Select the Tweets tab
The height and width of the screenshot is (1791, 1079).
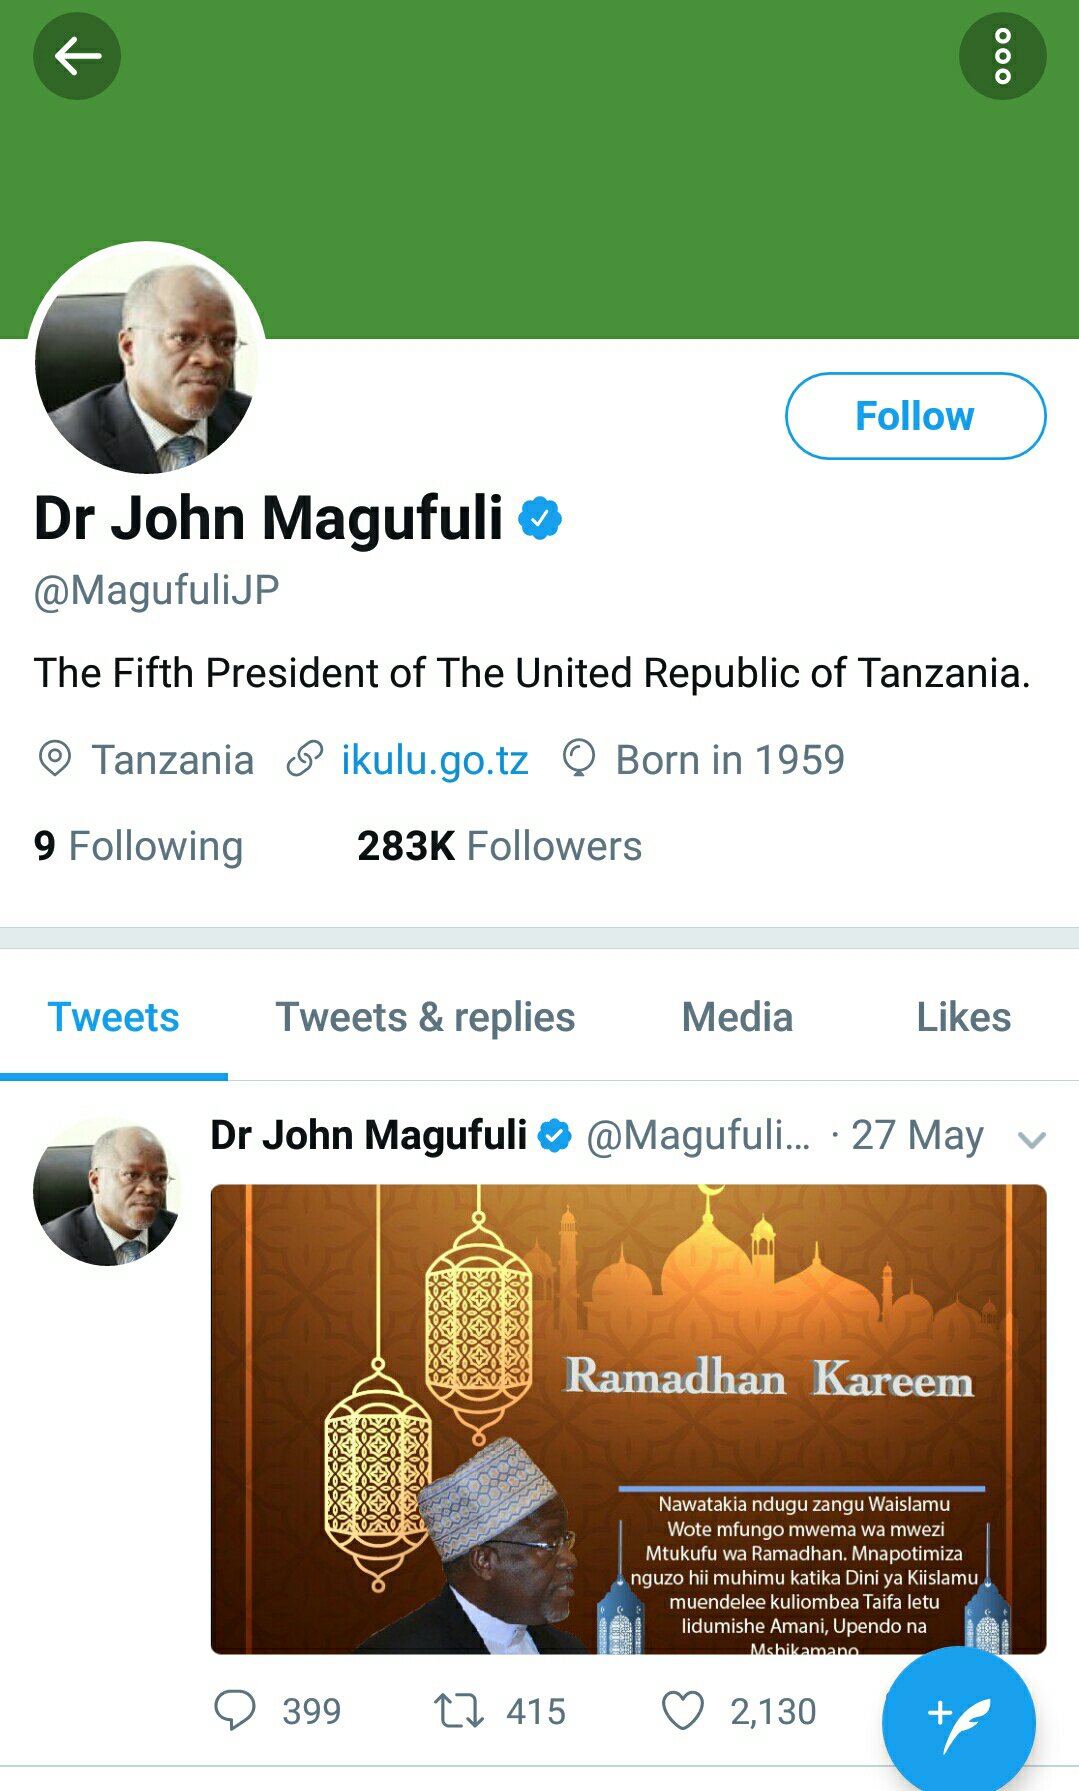pos(114,1017)
